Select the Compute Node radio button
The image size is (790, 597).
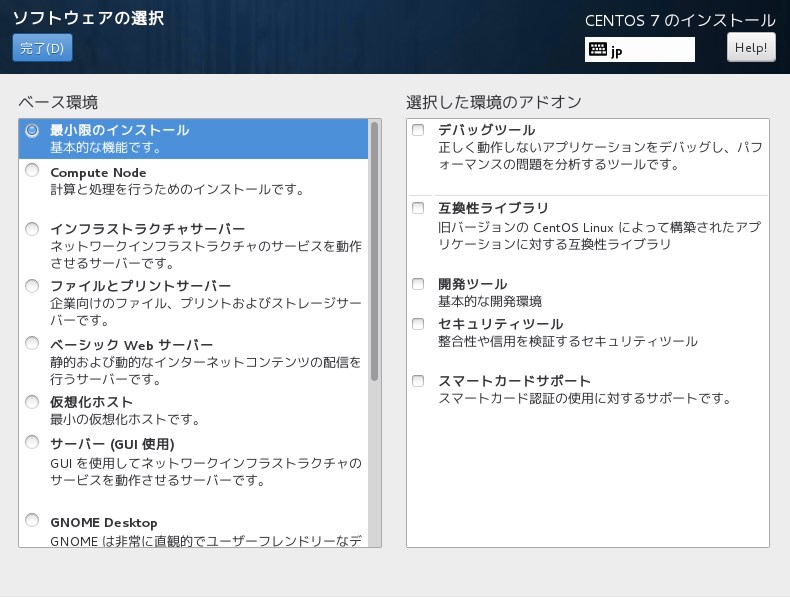point(32,170)
